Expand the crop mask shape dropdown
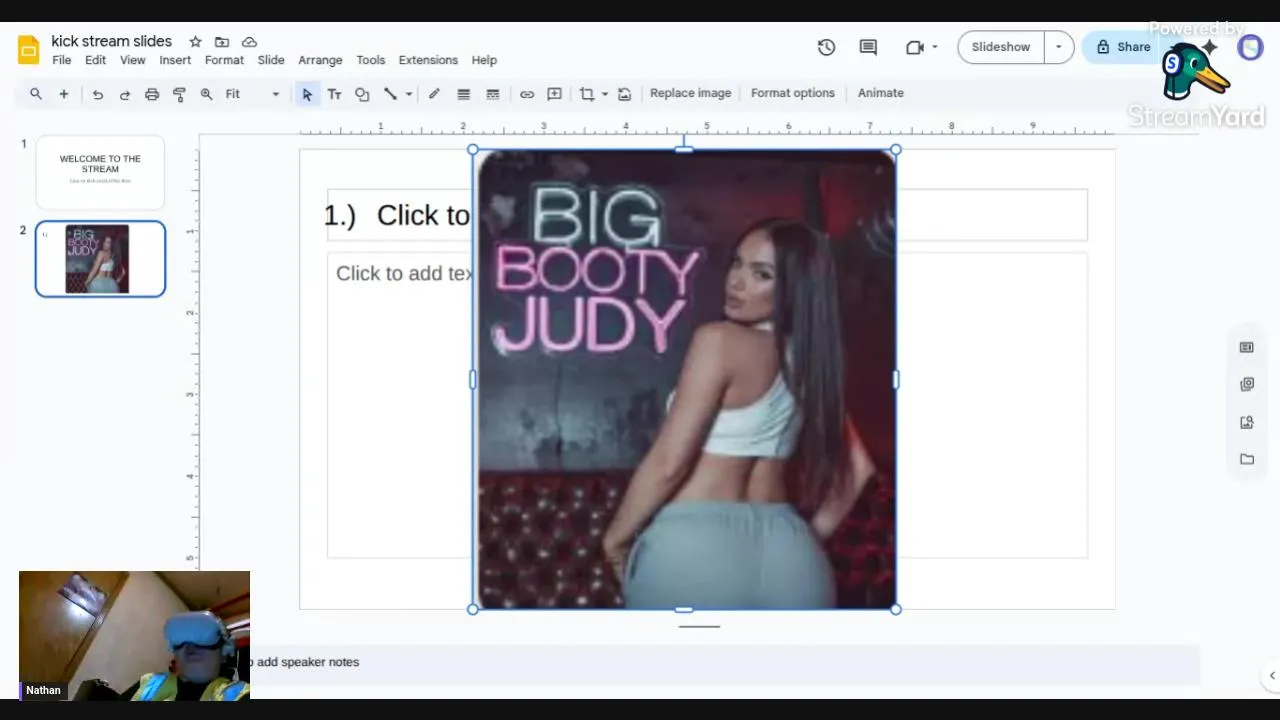The height and width of the screenshot is (720, 1280). click(605, 94)
